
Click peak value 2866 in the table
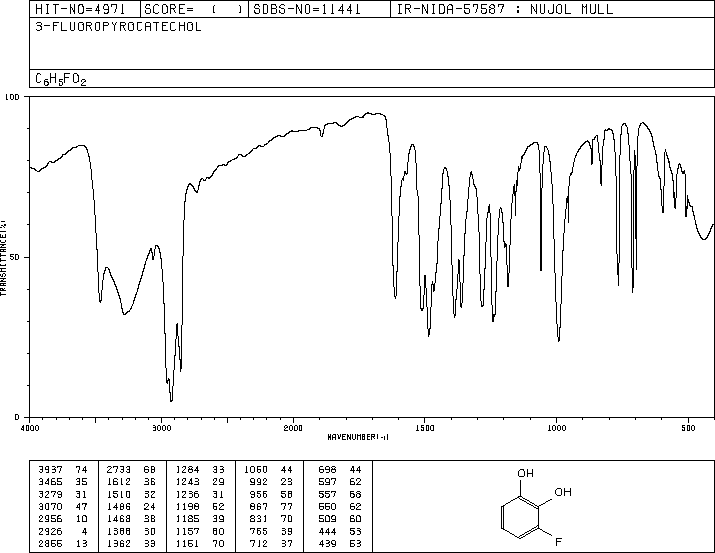tap(50, 543)
